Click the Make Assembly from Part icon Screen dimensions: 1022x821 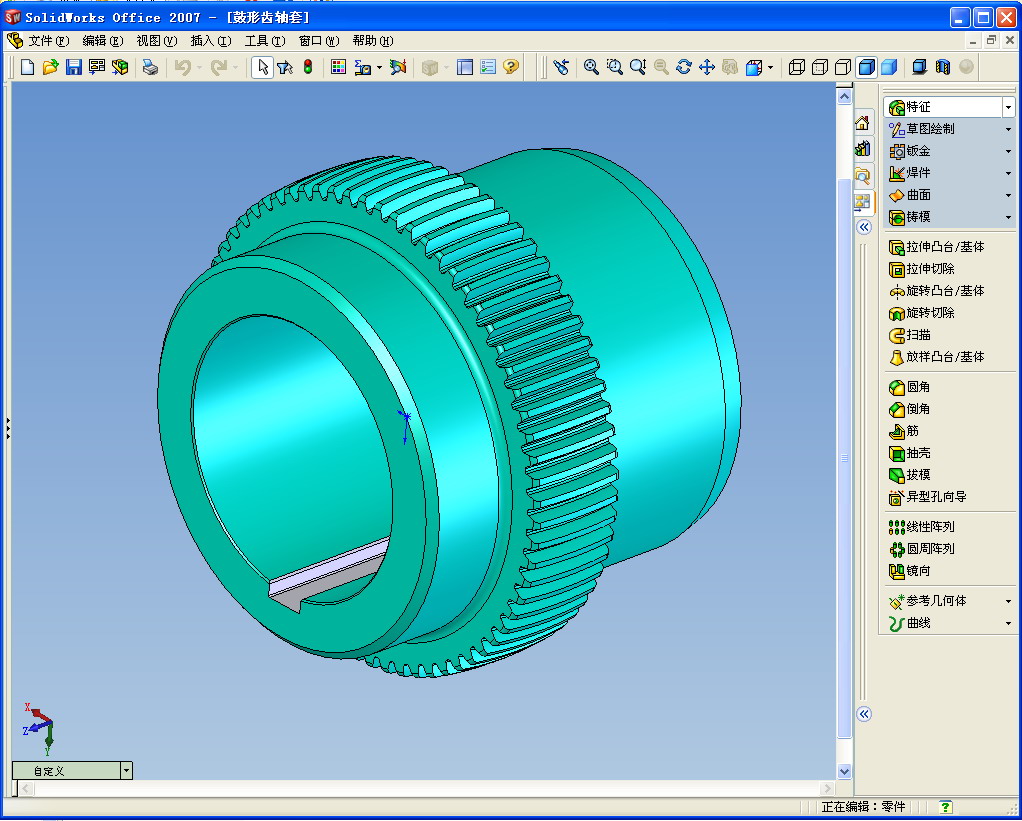tap(120, 66)
